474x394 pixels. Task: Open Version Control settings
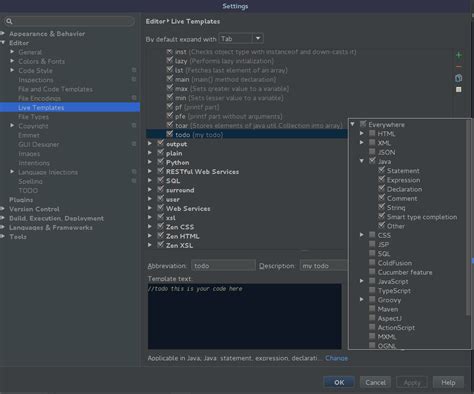[34, 209]
